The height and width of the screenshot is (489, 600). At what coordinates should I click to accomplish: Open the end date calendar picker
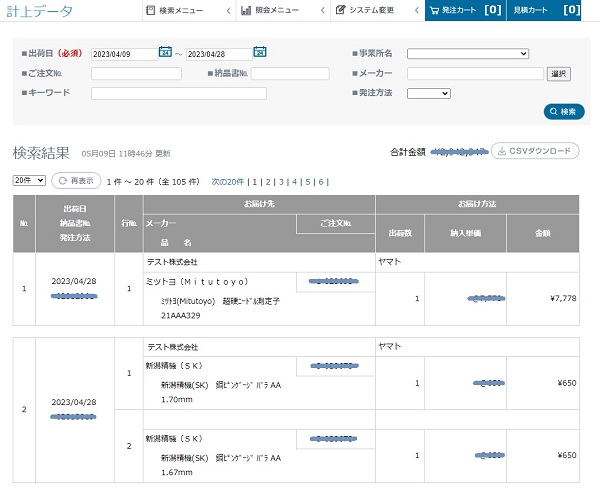(260, 53)
